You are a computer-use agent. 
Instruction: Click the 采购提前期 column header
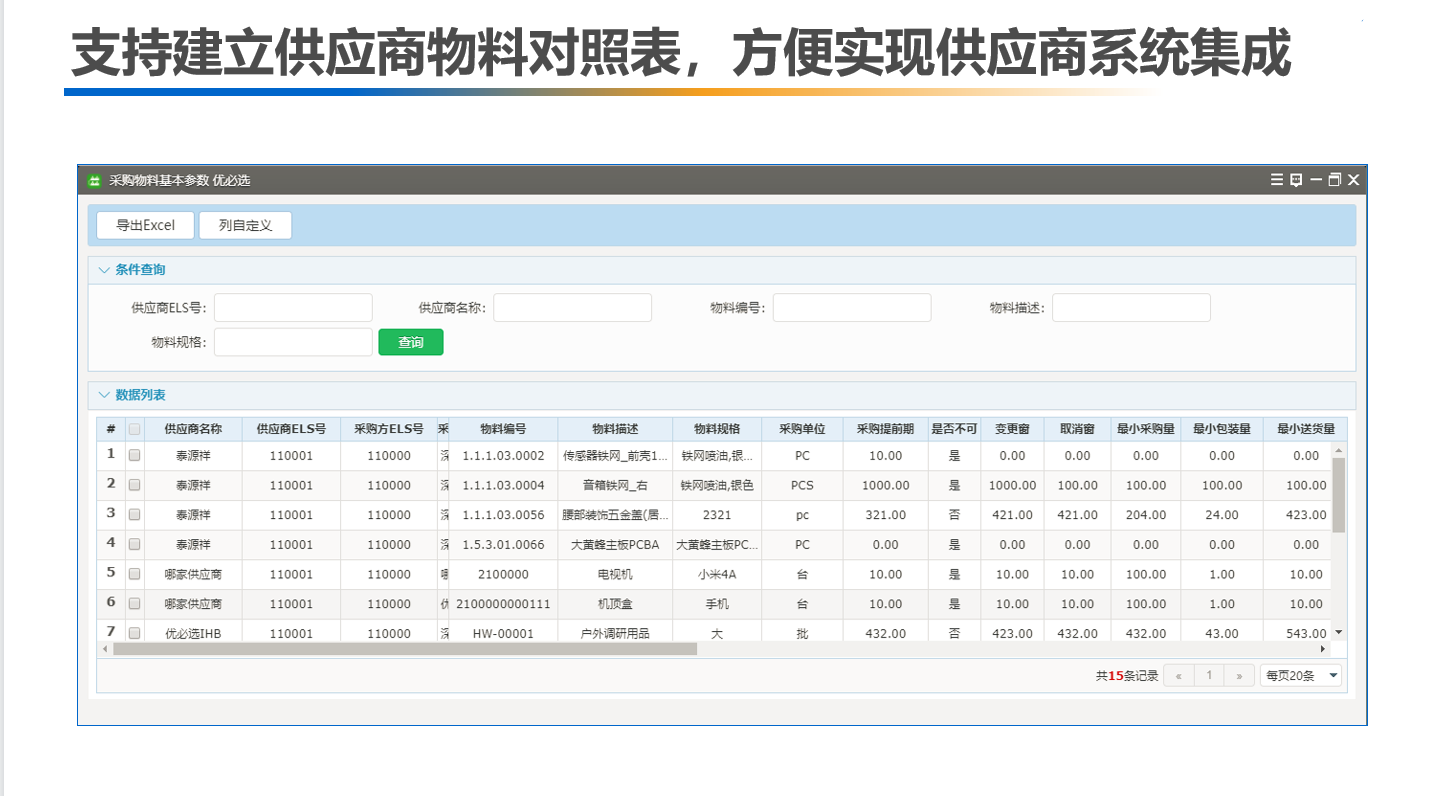pyautogui.click(x=884, y=429)
